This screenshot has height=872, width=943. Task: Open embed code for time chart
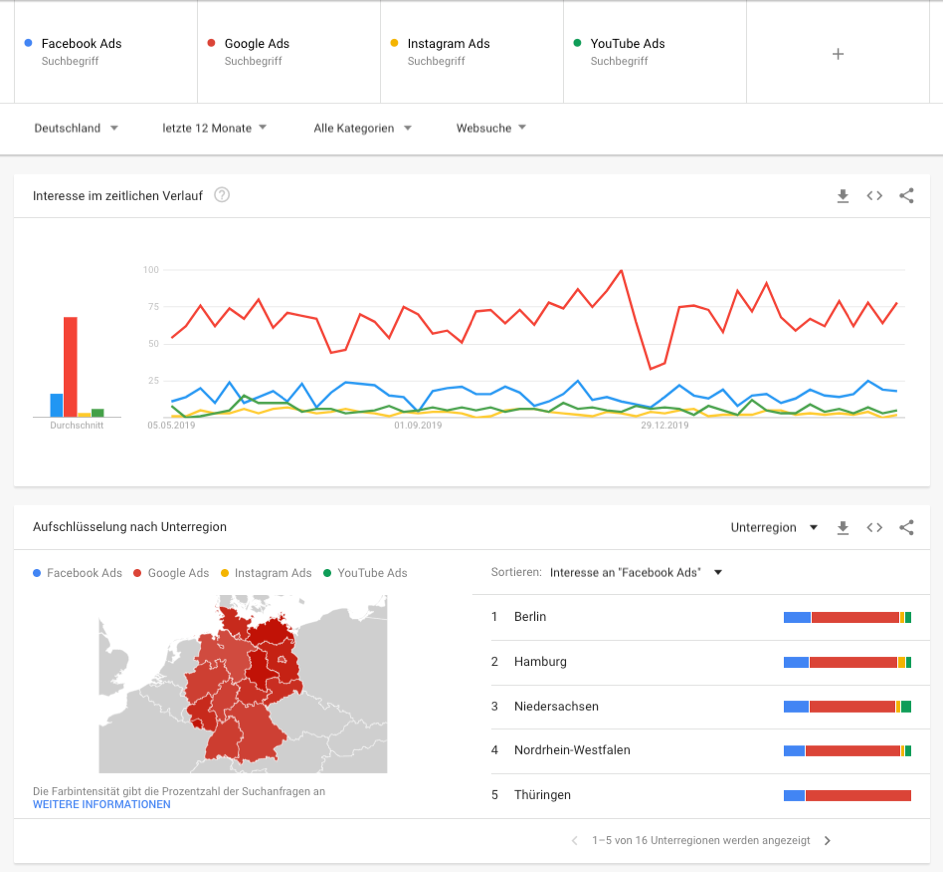point(874,196)
